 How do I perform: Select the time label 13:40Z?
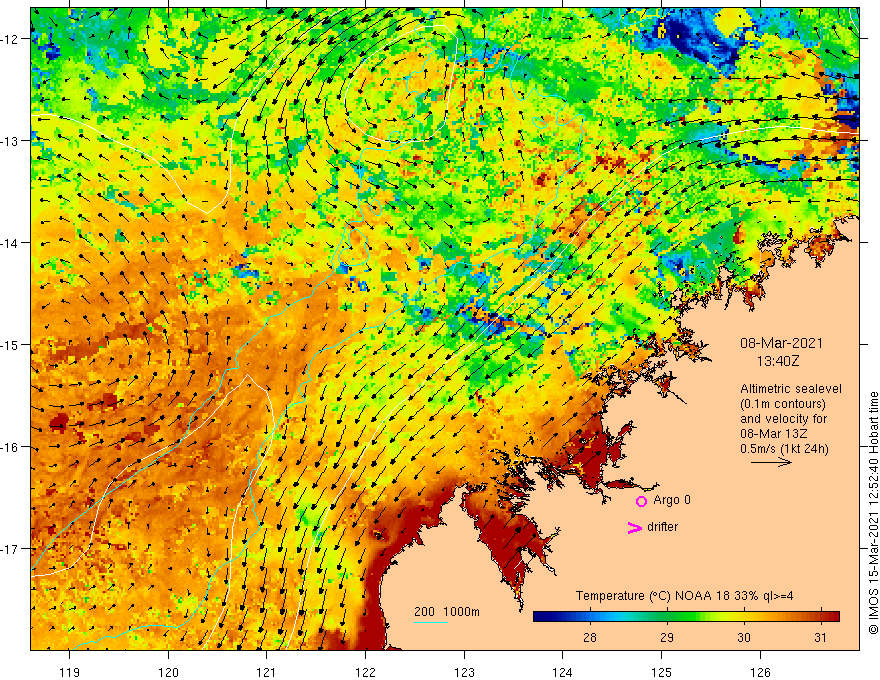pyautogui.click(x=778, y=361)
